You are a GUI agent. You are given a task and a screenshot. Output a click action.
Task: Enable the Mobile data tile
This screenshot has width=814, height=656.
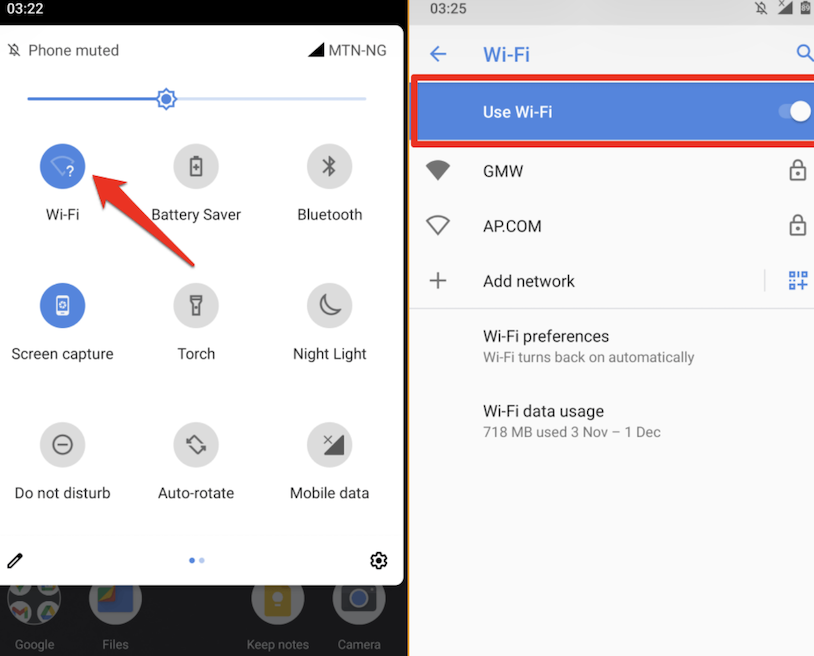pyautogui.click(x=329, y=445)
